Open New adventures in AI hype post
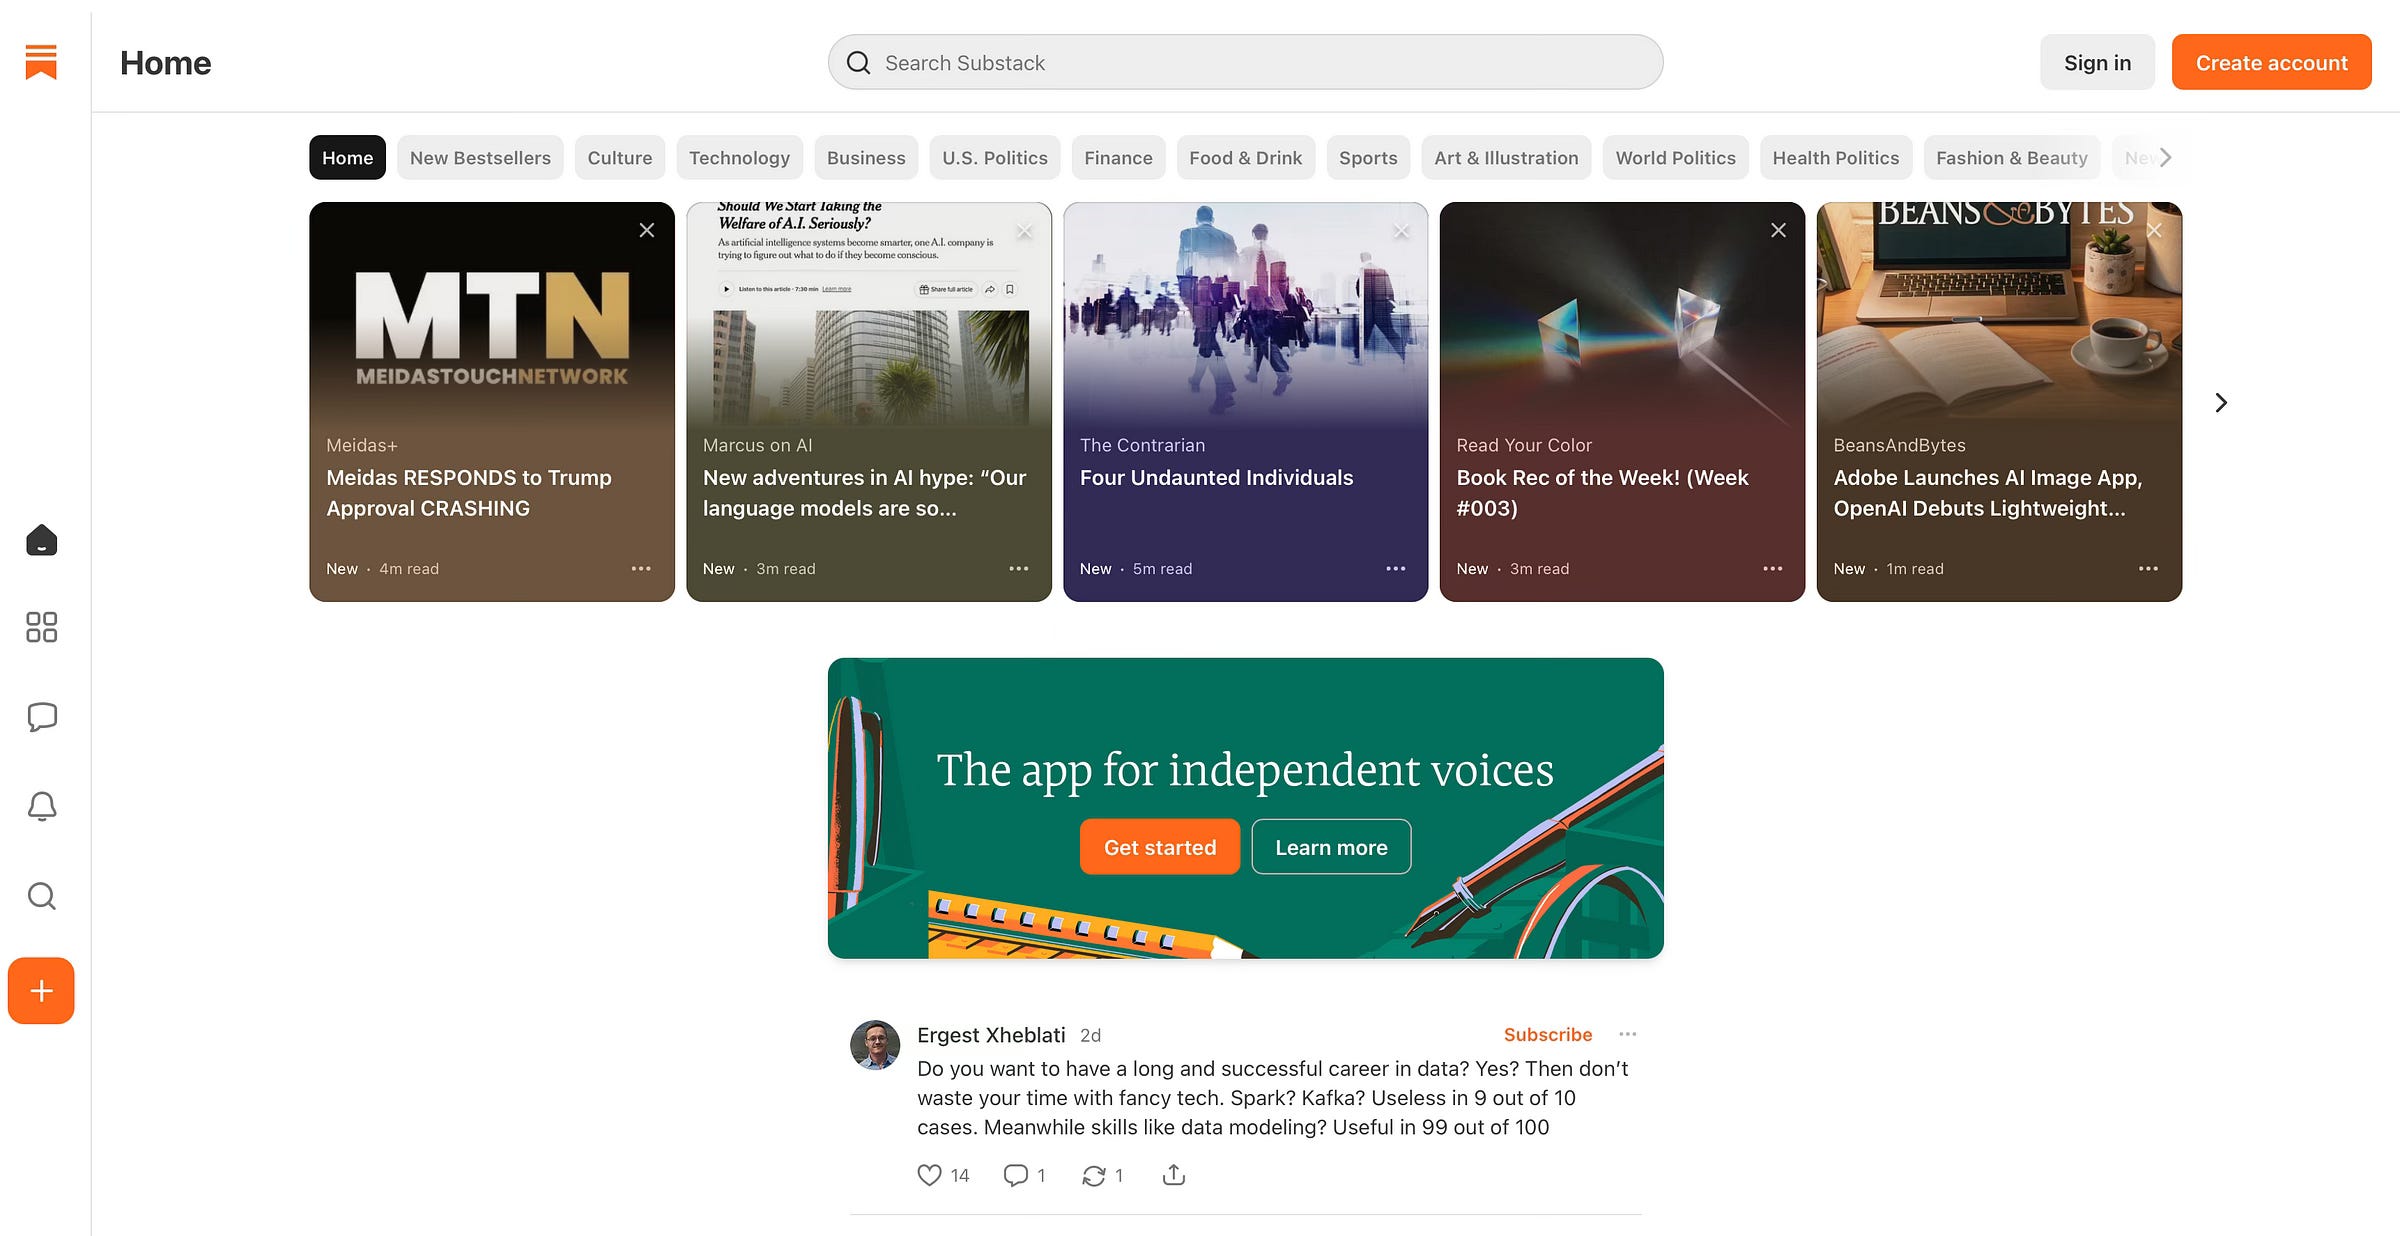2400x1236 pixels. [x=865, y=493]
